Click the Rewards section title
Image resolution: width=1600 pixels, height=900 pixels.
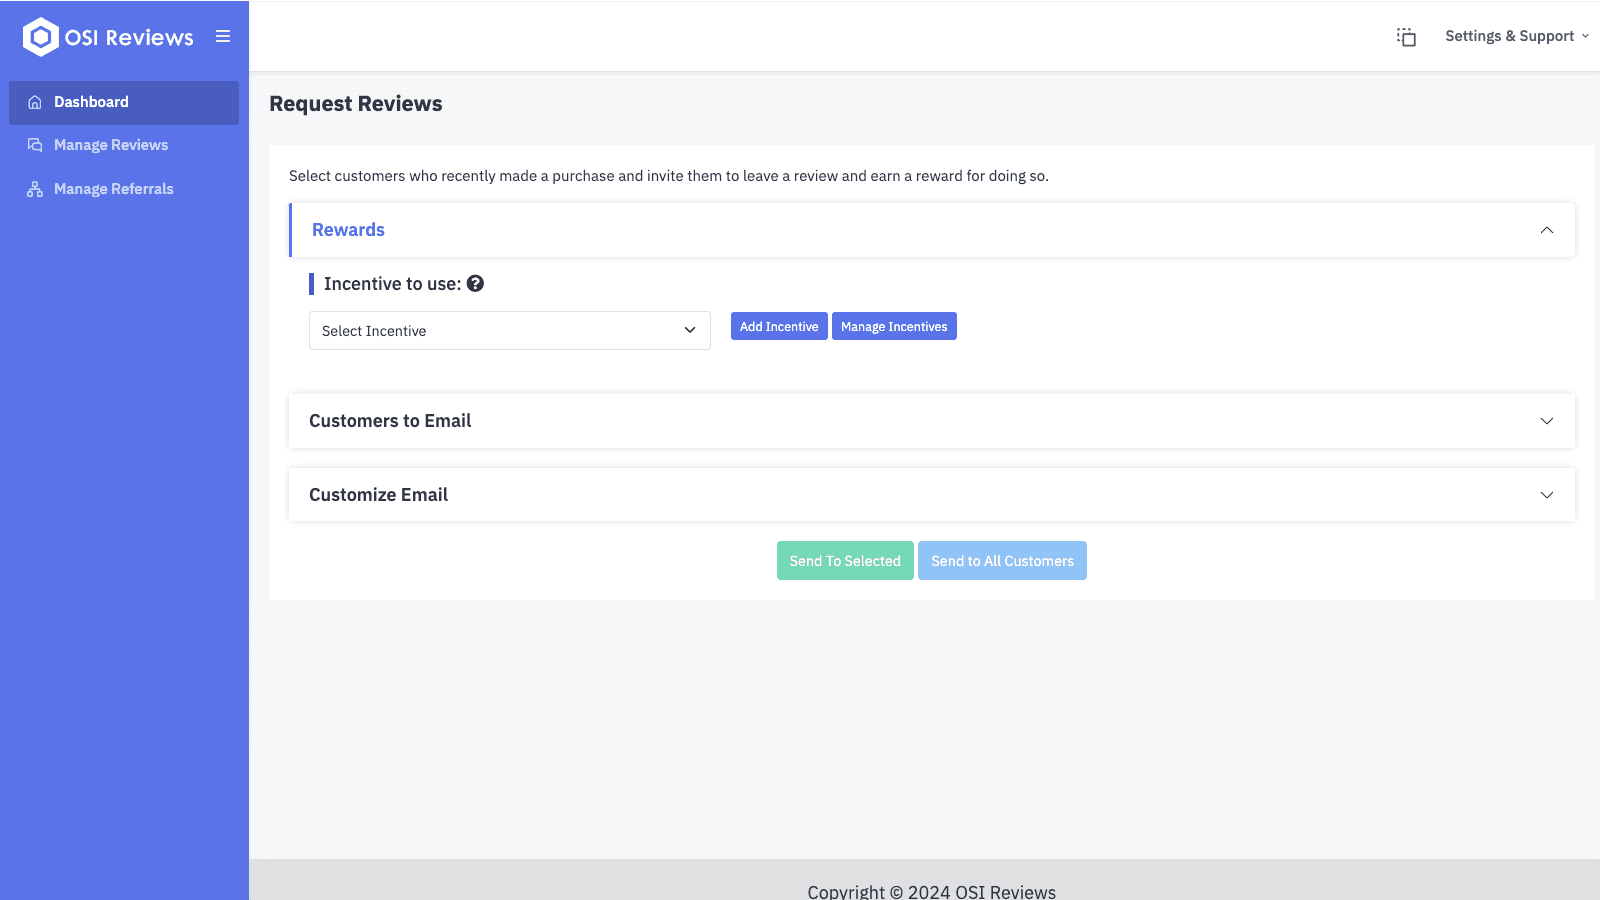(348, 230)
